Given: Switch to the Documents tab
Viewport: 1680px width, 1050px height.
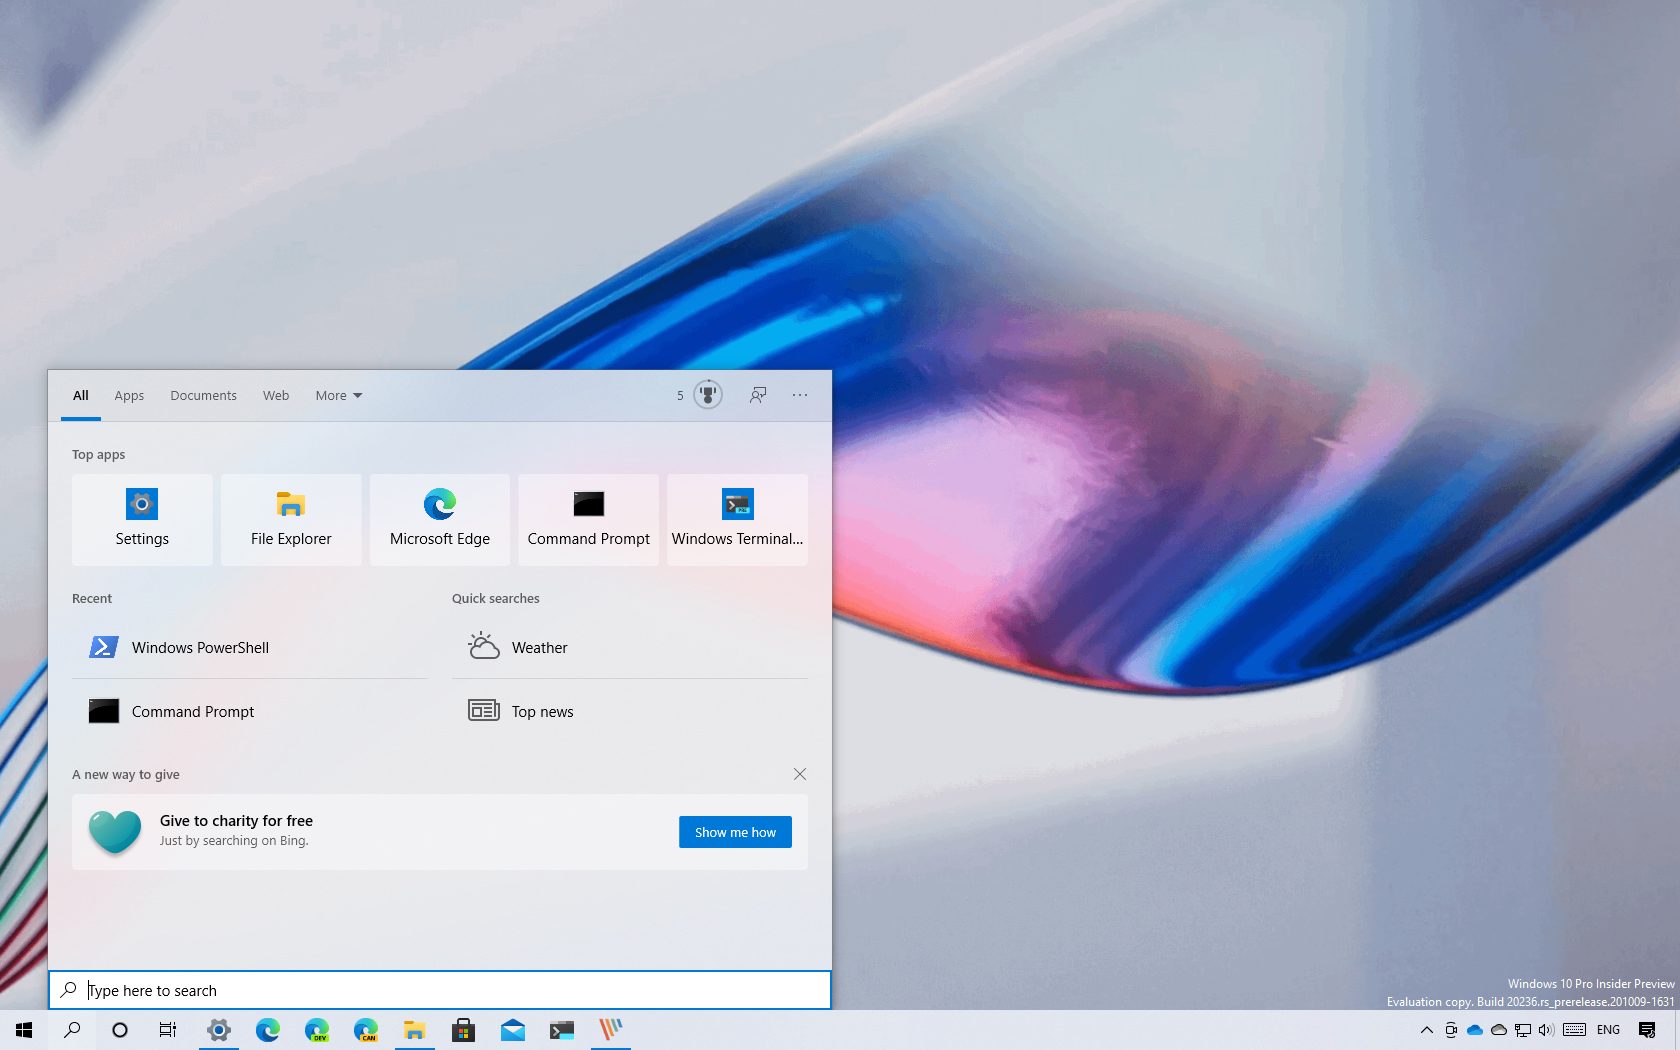Looking at the screenshot, I should click(203, 395).
